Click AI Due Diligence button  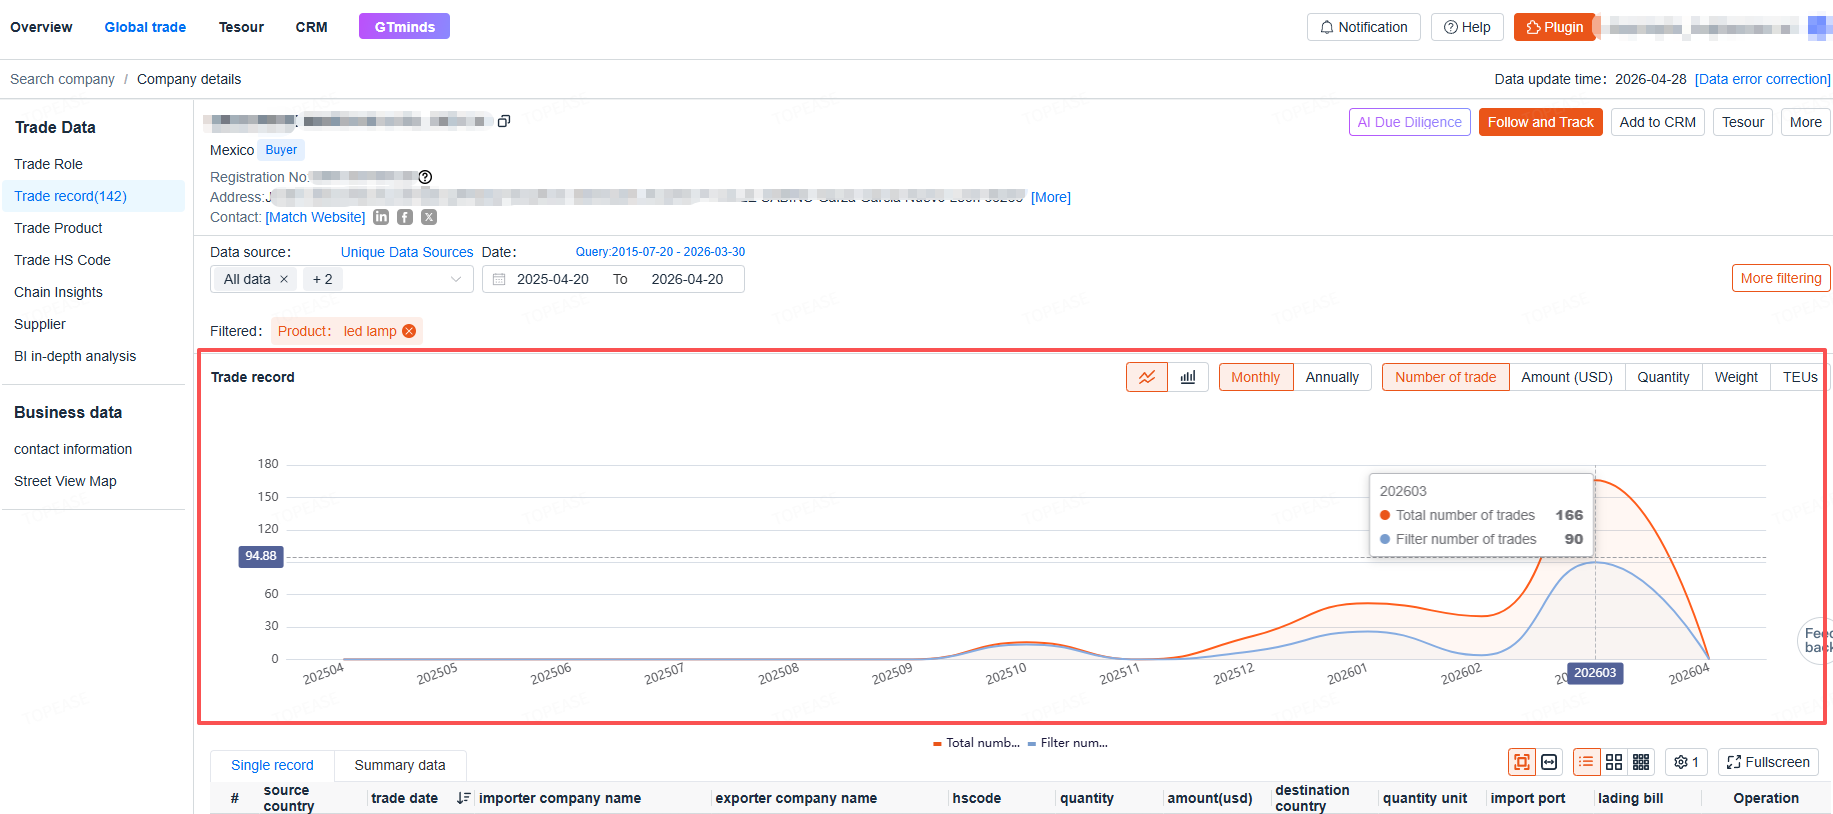(x=1410, y=122)
